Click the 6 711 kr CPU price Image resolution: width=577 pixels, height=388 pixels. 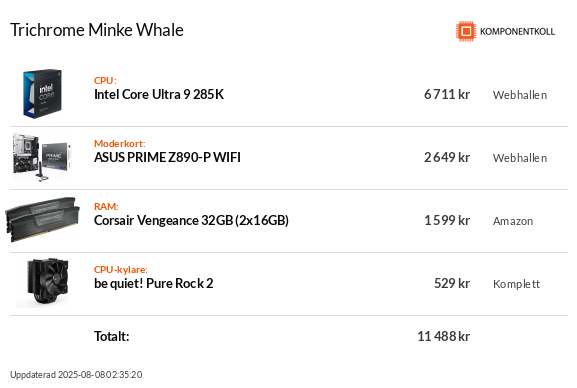447,95
